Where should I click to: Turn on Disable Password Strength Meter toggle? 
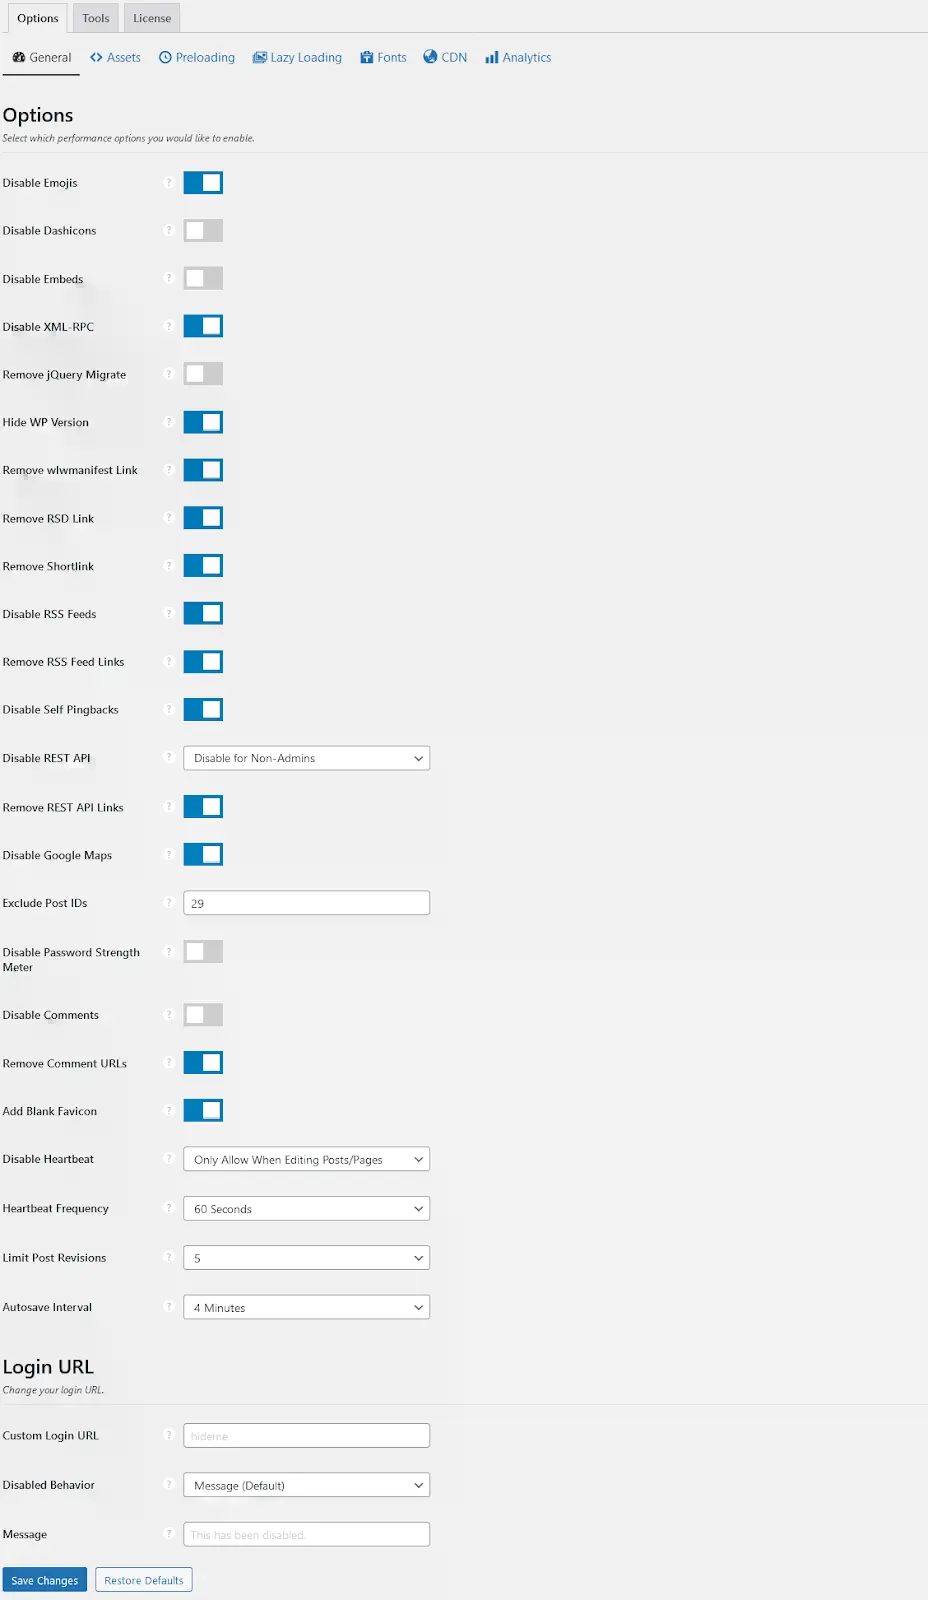pyautogui.click(x=203, y=951)
